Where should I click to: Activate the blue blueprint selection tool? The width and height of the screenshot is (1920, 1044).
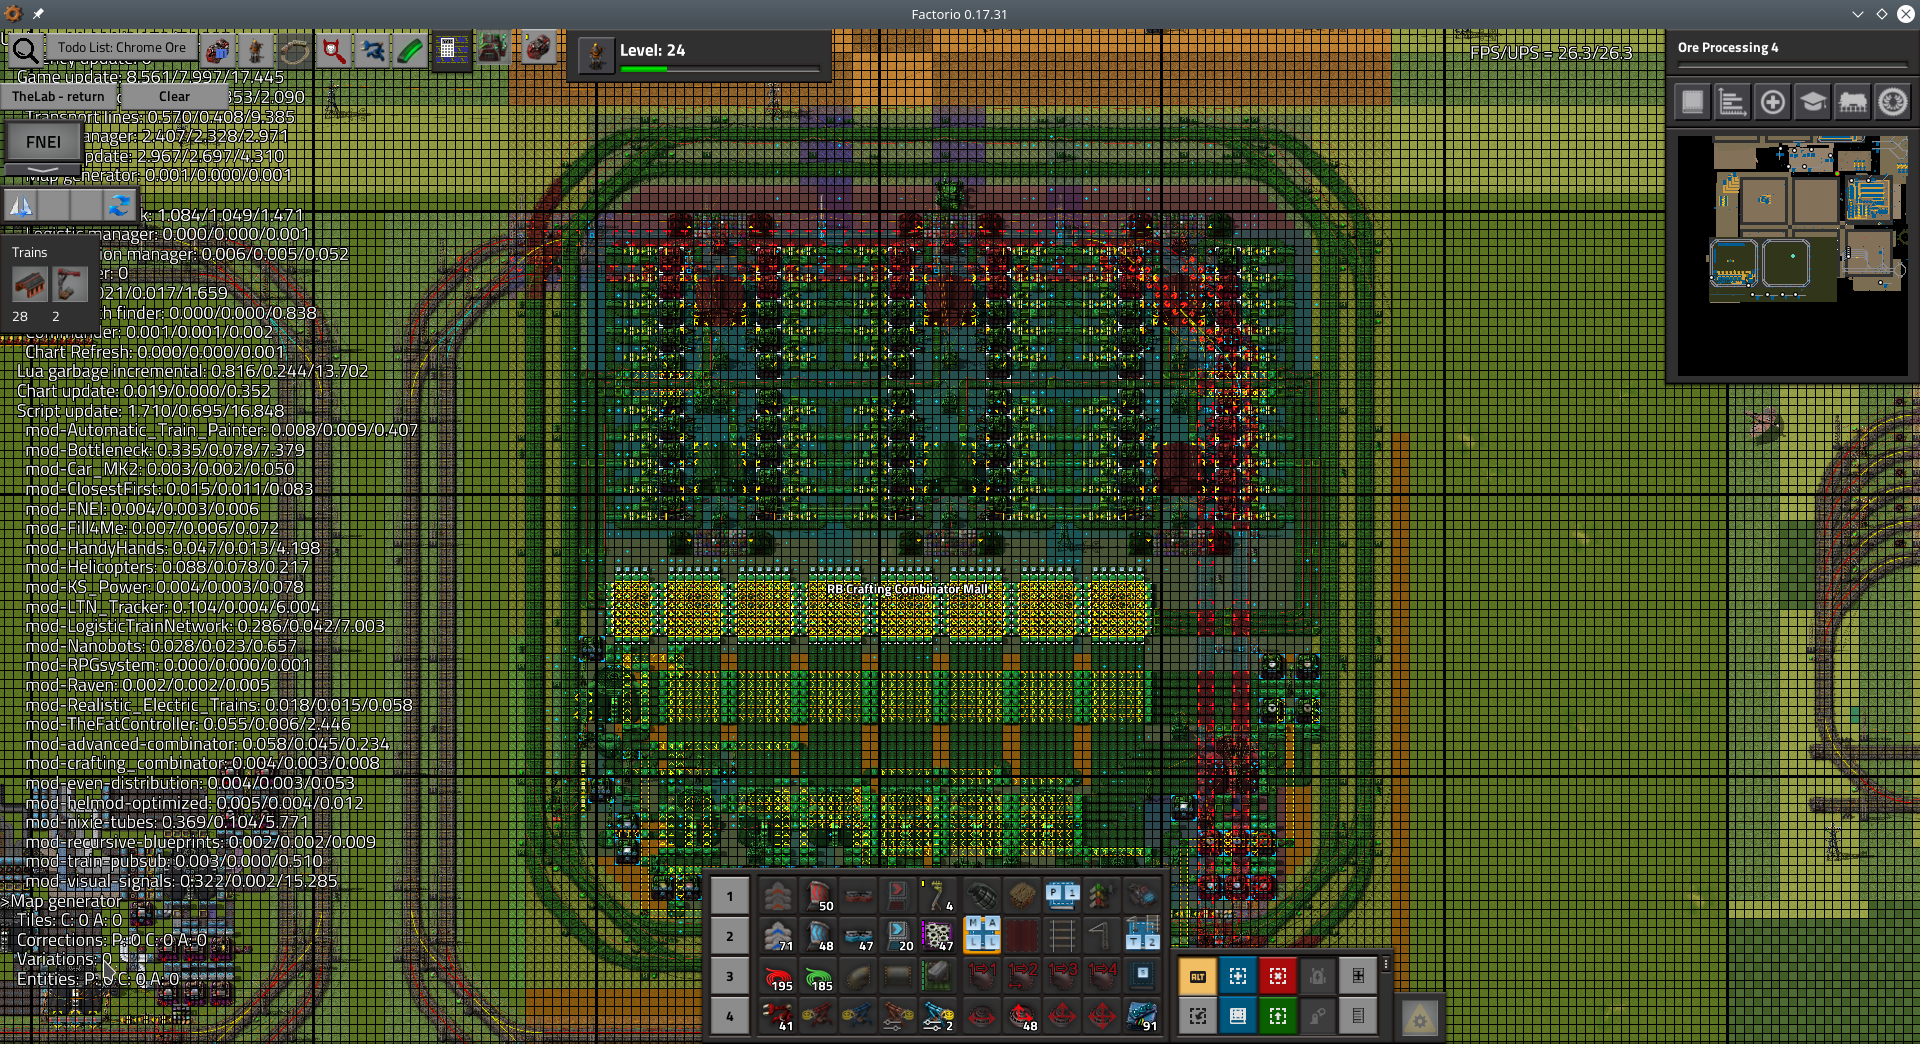point(1238,977)
